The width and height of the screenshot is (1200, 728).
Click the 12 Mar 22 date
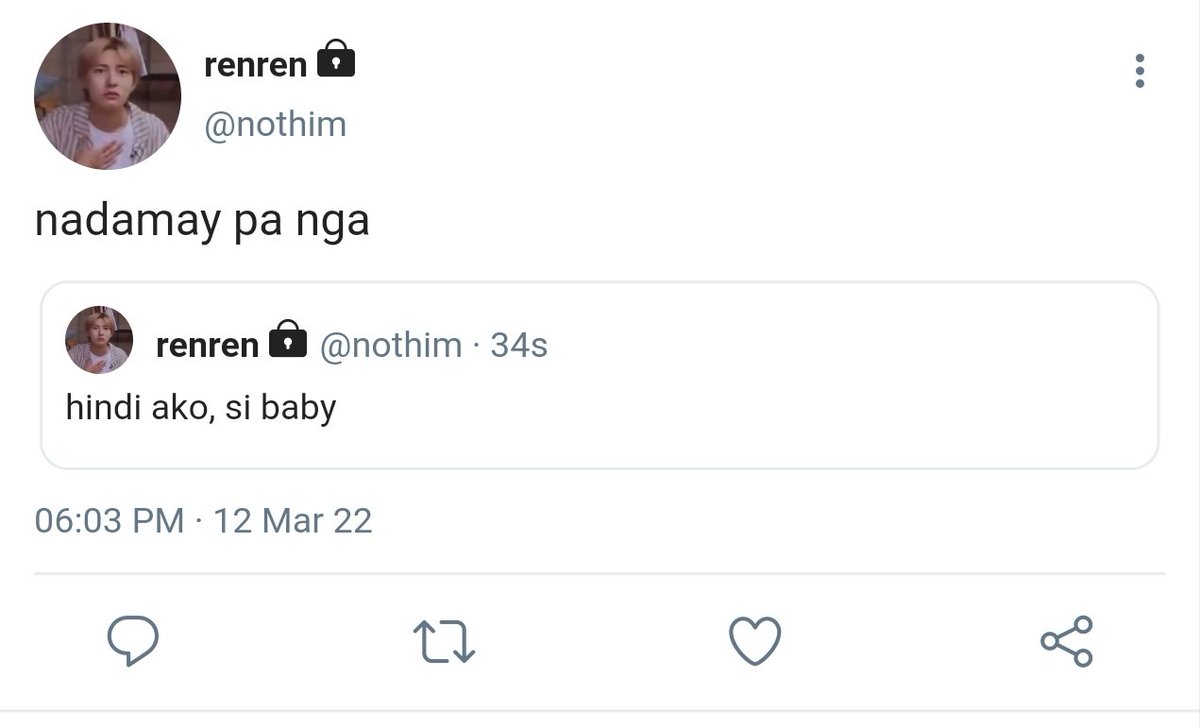293,521
